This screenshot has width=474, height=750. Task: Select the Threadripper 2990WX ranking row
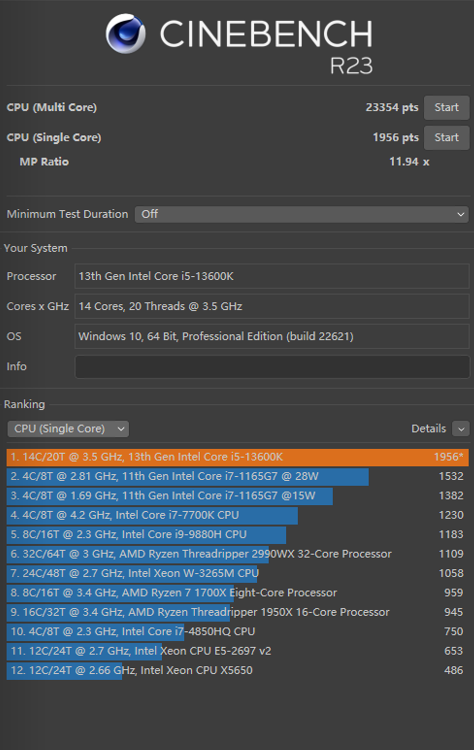click(237, 554)
